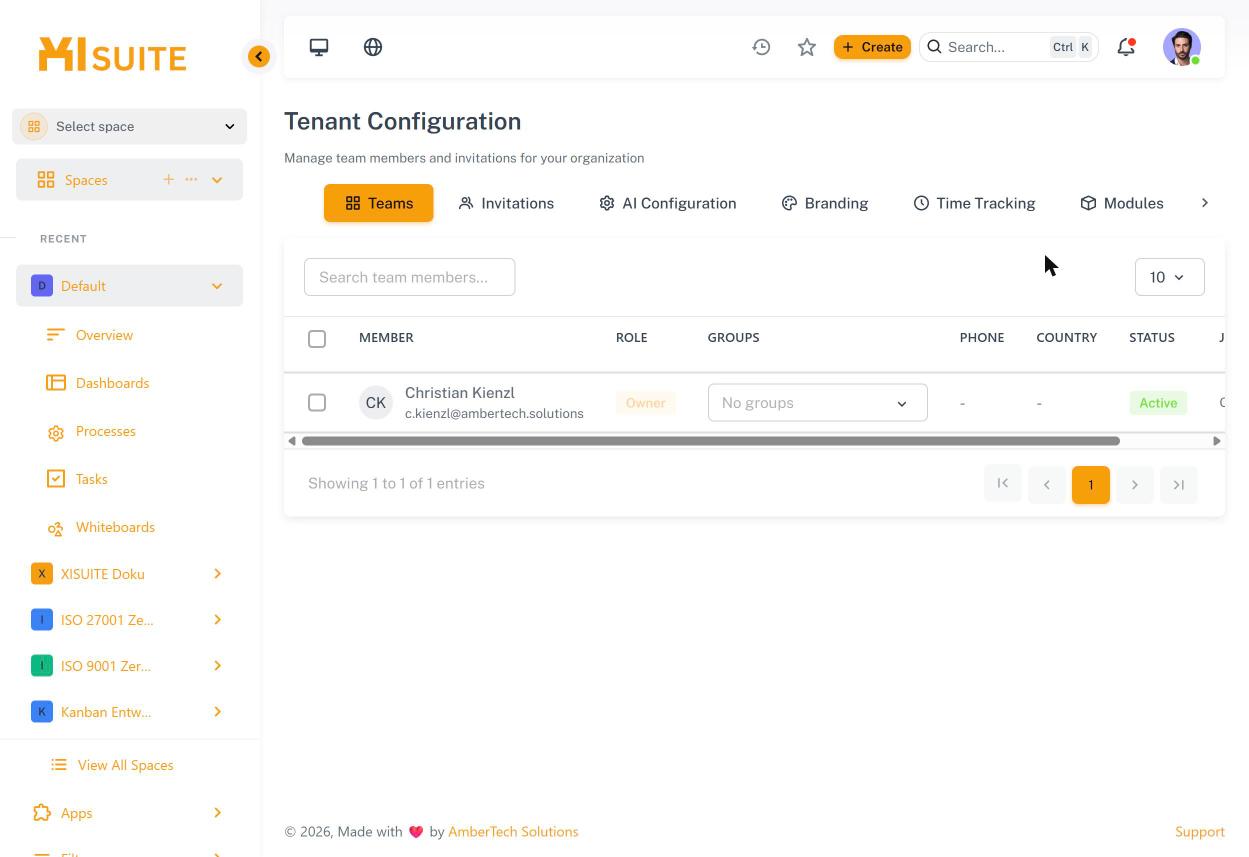Open the user profile avatar

click(x=1182, y=47)
